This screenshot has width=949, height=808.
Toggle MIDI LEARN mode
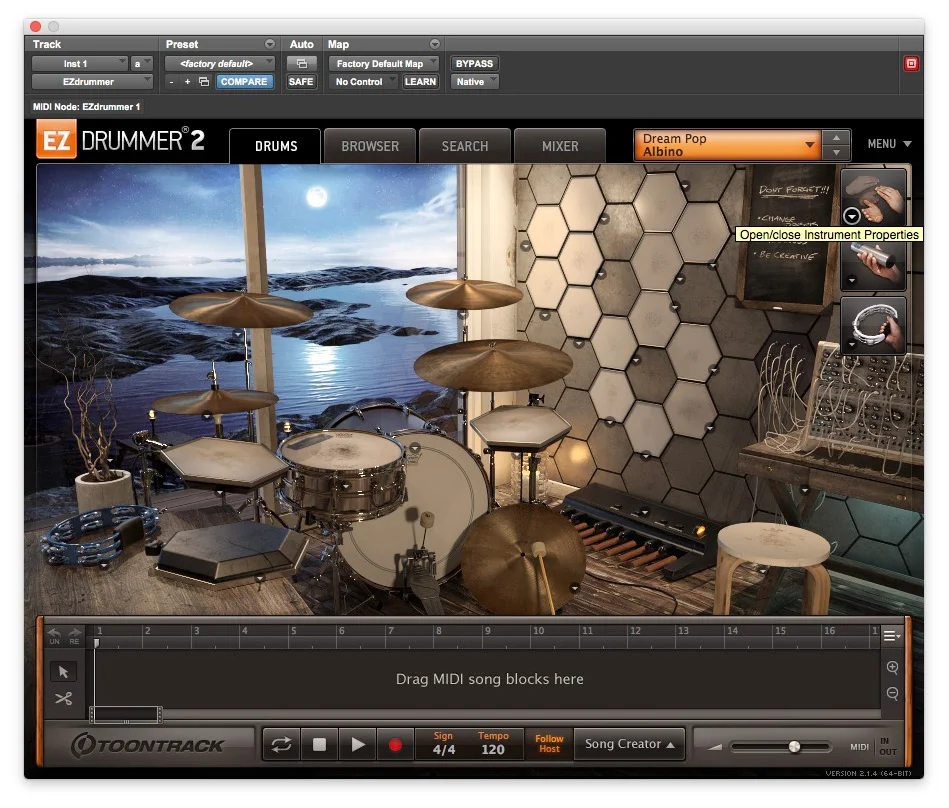420,82
